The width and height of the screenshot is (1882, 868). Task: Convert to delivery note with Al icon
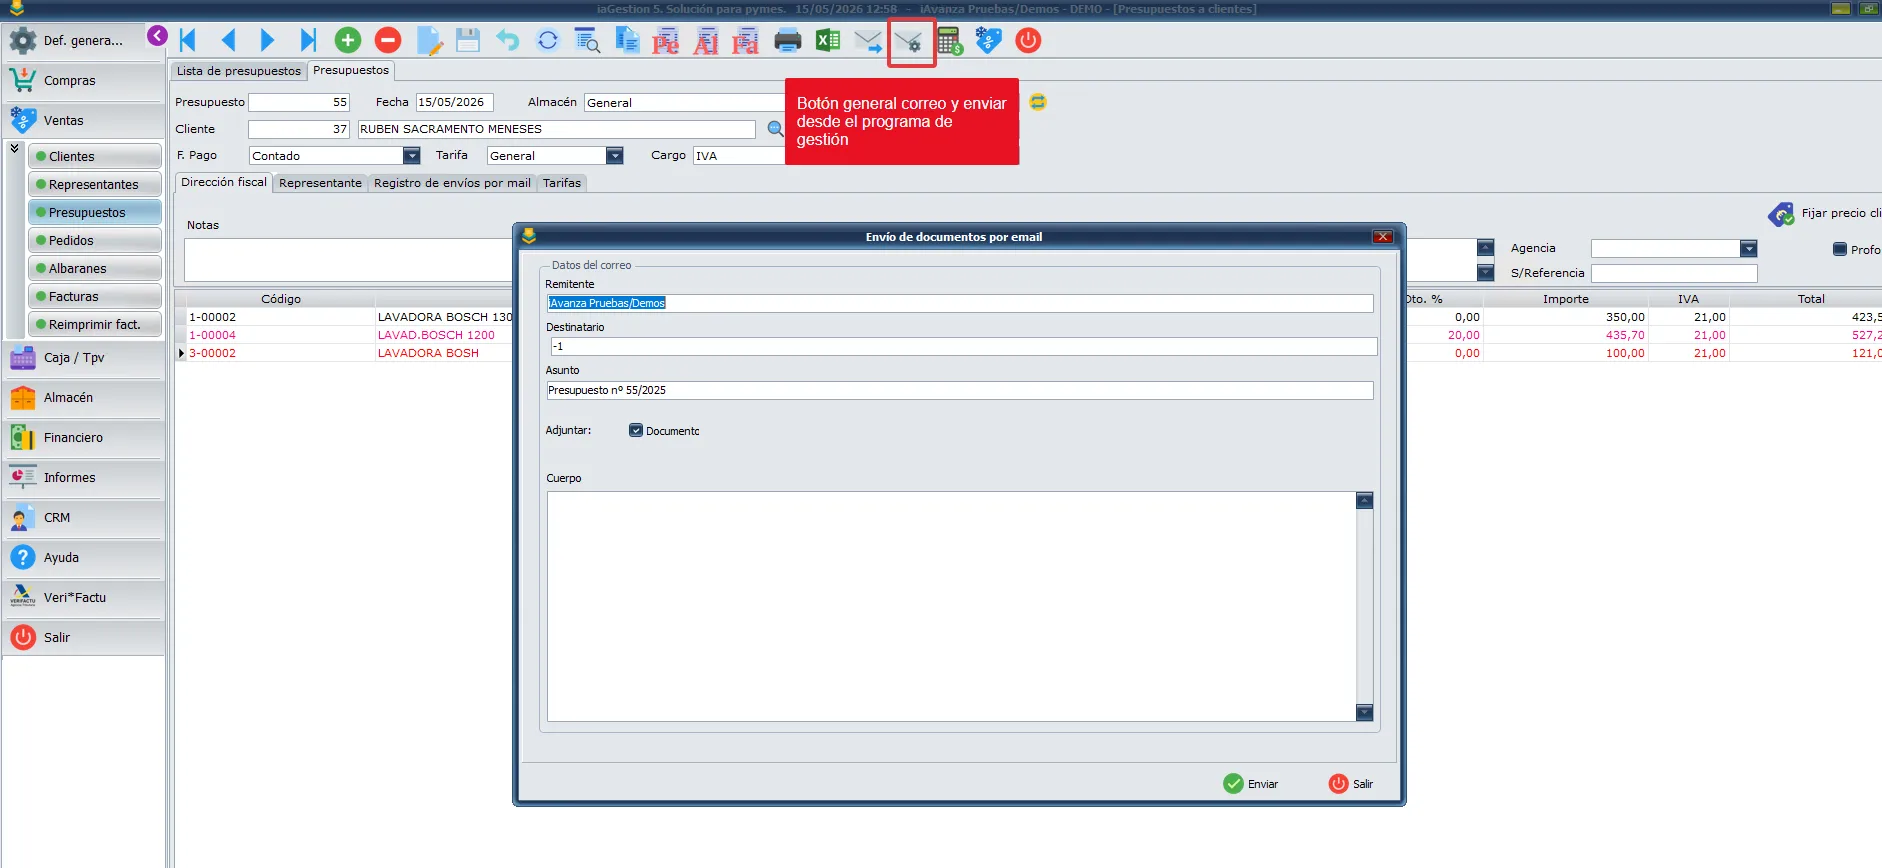tap(706, 41)
